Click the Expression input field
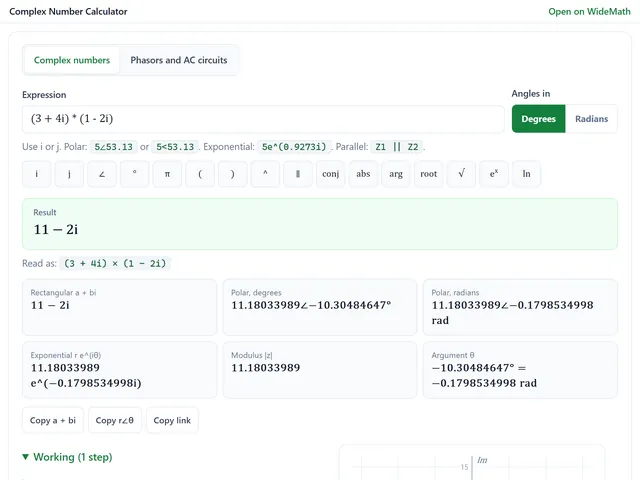The width and height of the screenshot is (640, 480). tap(263, 119)
